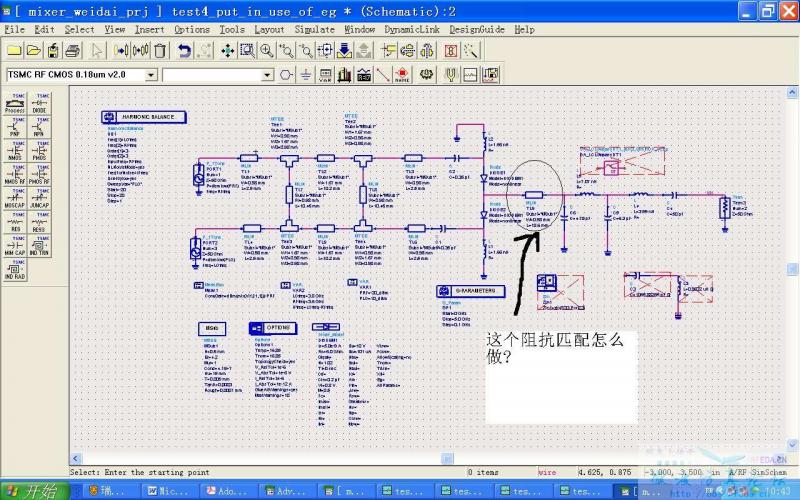Select the S-PARAMETERS controller block
The image size is (800, 500).
coord(470,291)
